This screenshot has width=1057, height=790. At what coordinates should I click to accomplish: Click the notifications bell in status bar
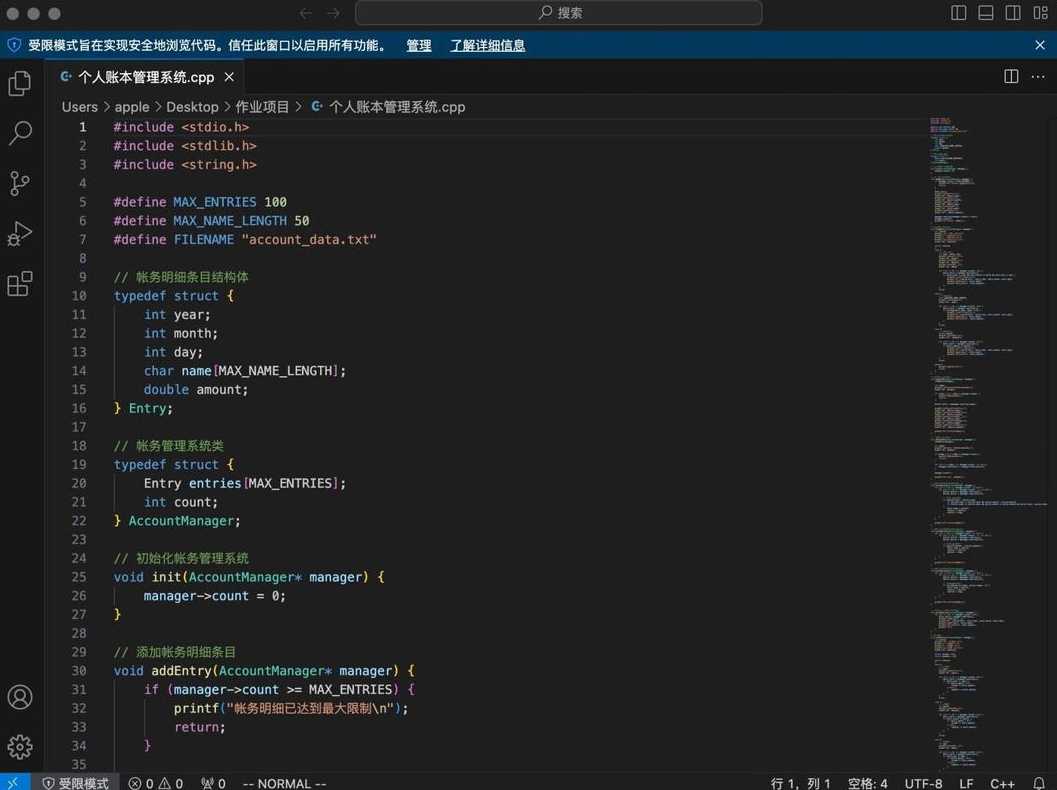(1039, 783)
